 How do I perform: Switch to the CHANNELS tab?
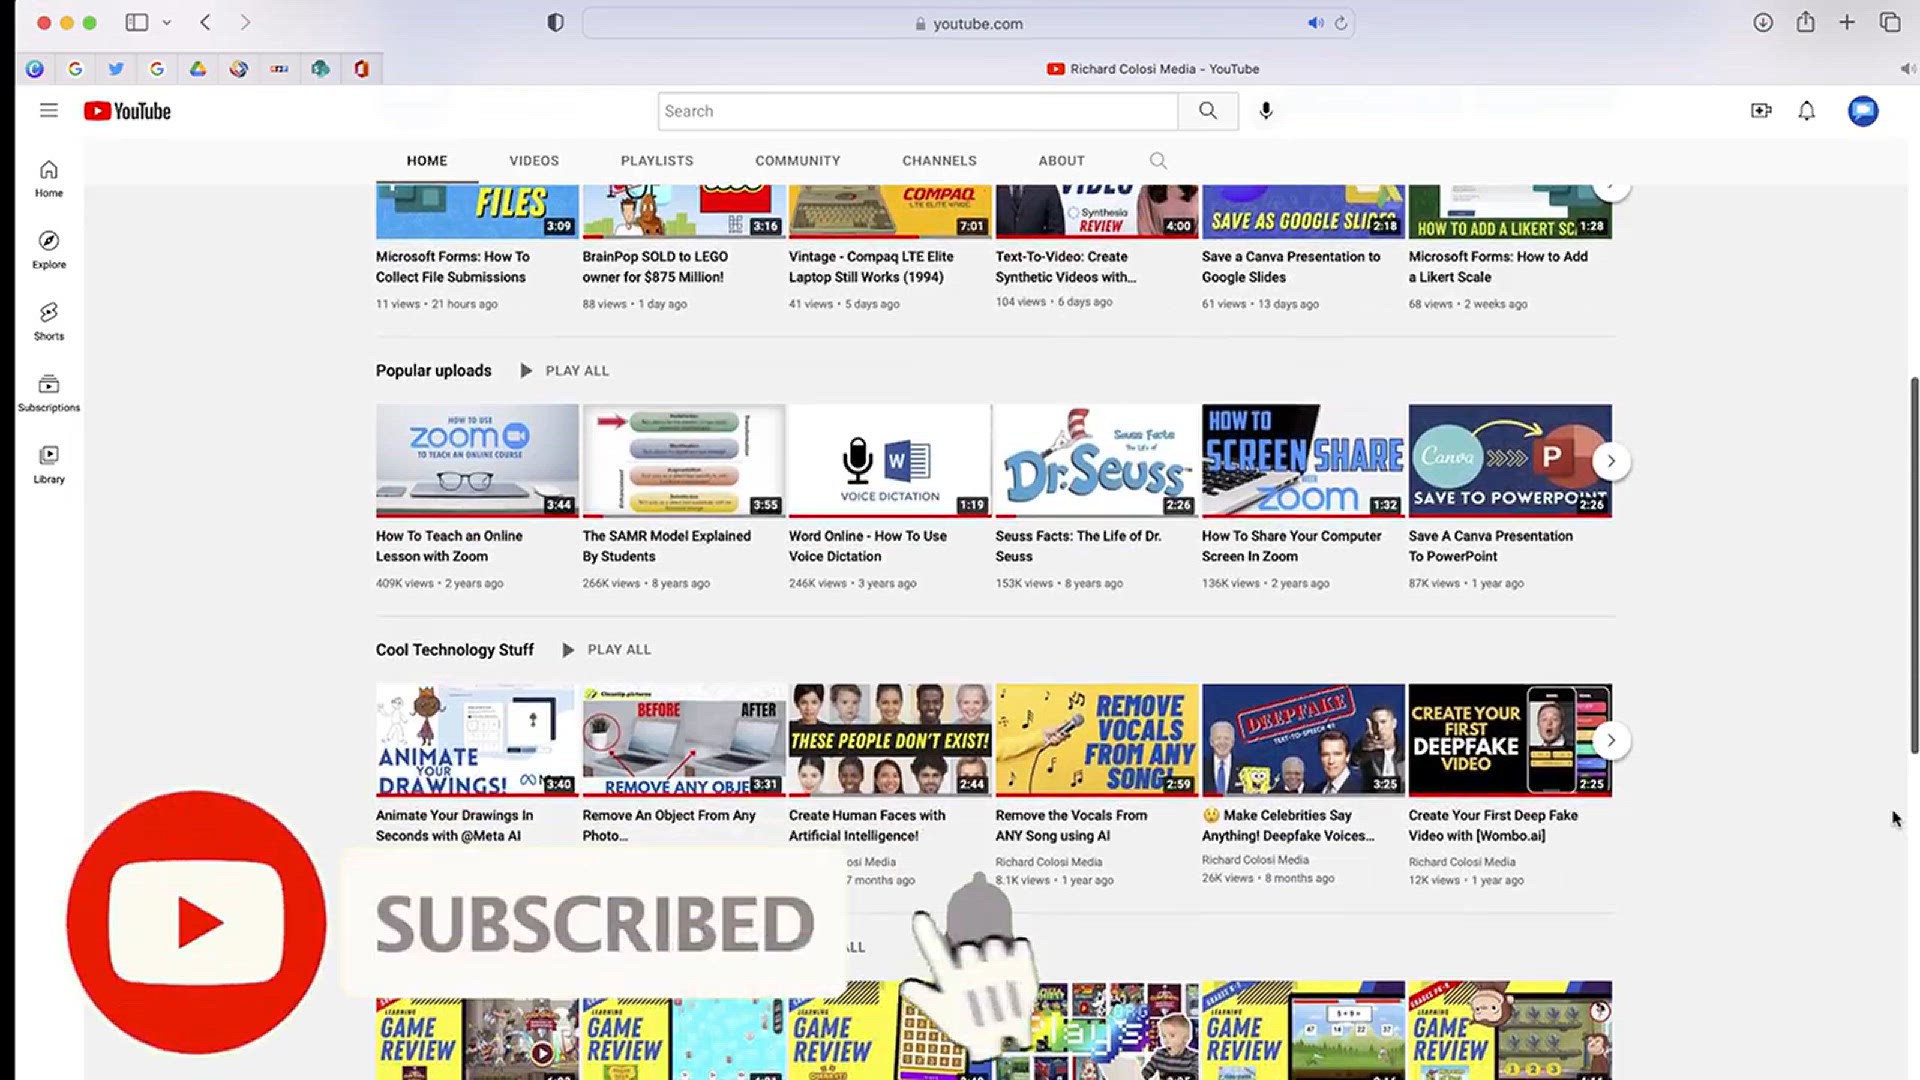[939, 161]
